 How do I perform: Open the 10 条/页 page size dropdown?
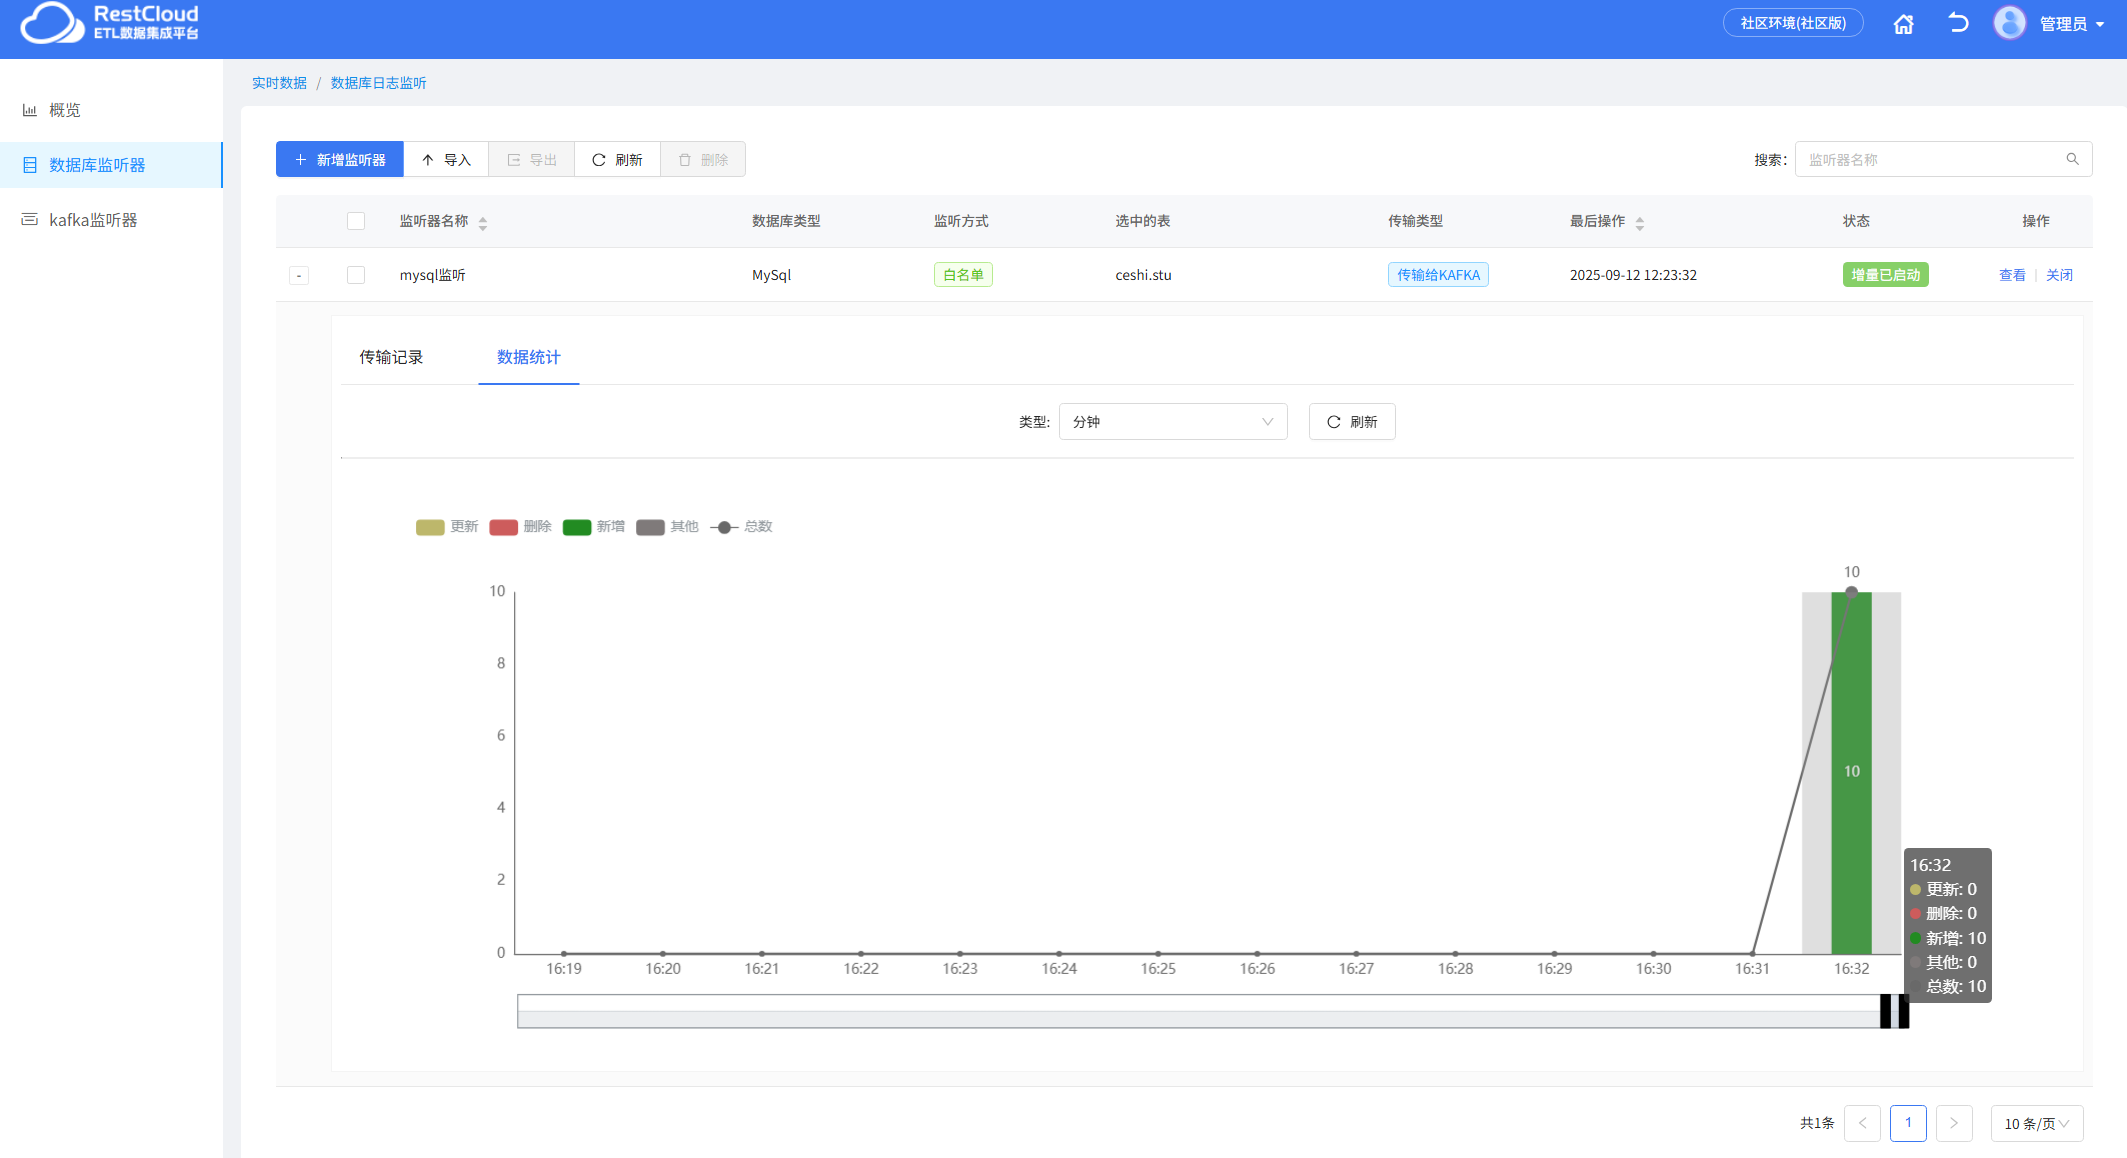click(2036, 1123)
